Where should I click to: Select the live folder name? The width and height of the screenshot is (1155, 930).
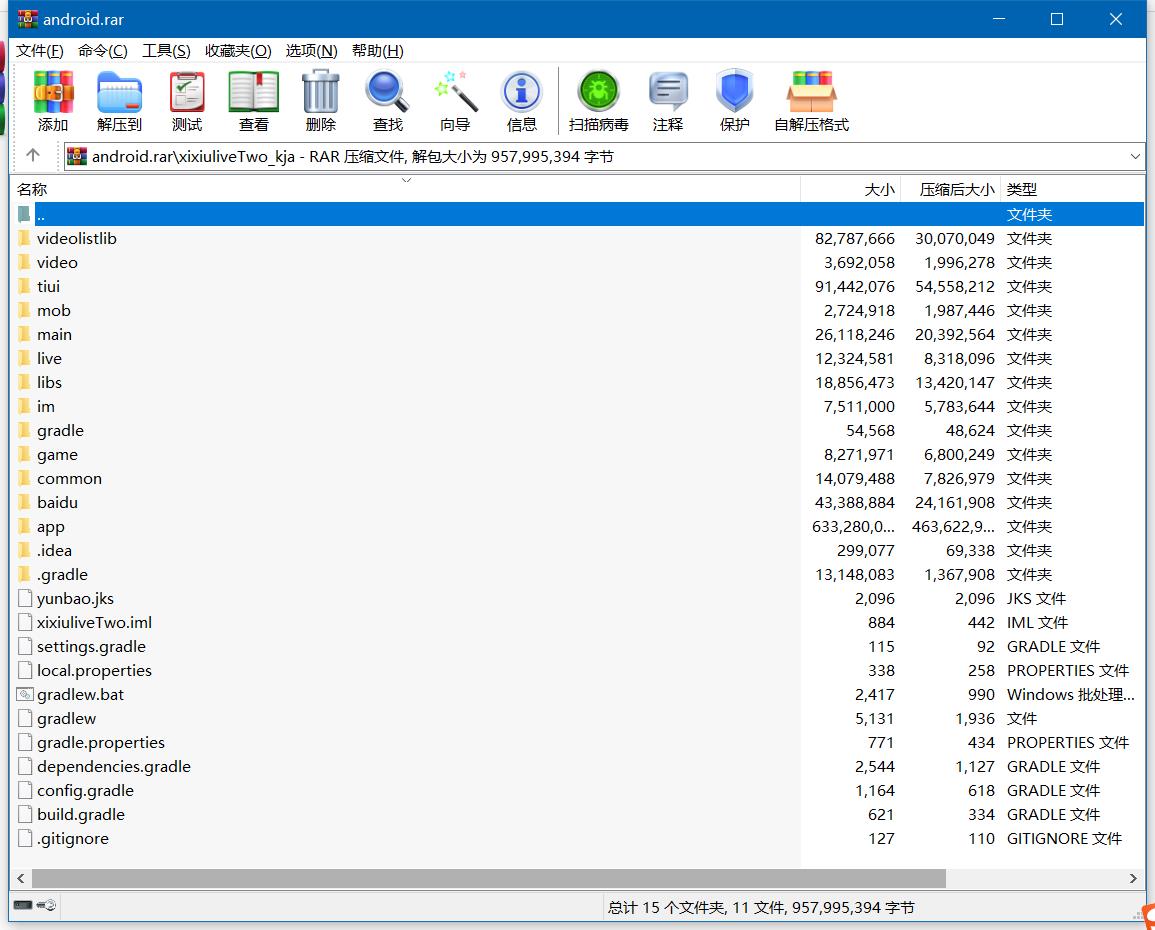[x=49, y=359]
